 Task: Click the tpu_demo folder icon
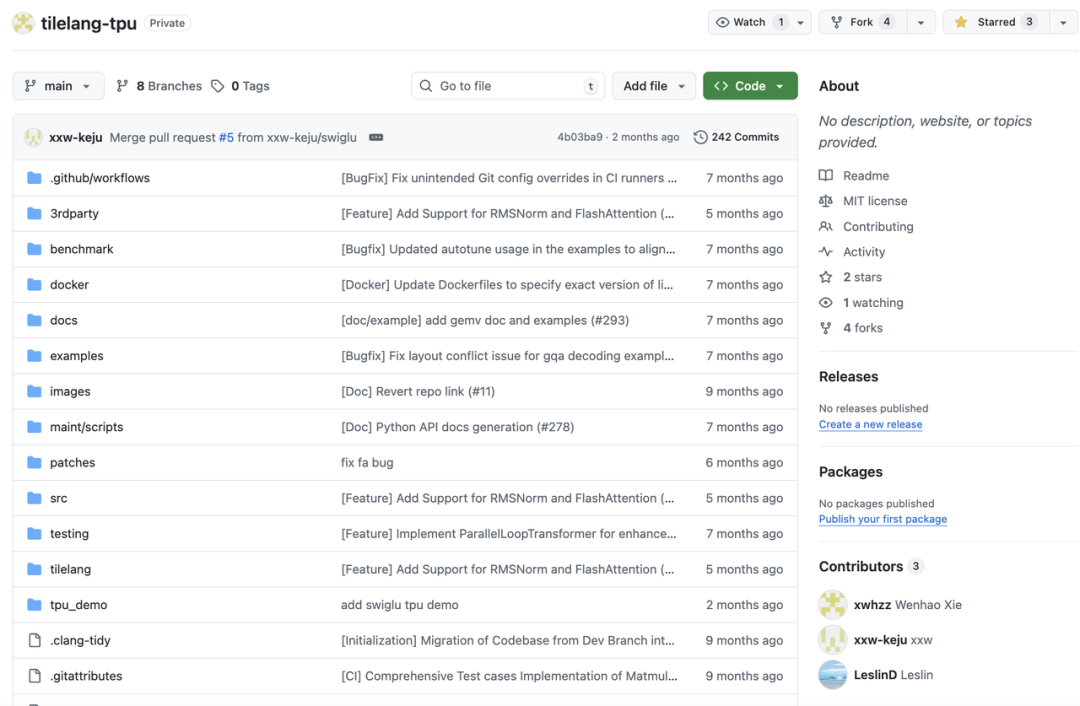coord(34,605)
